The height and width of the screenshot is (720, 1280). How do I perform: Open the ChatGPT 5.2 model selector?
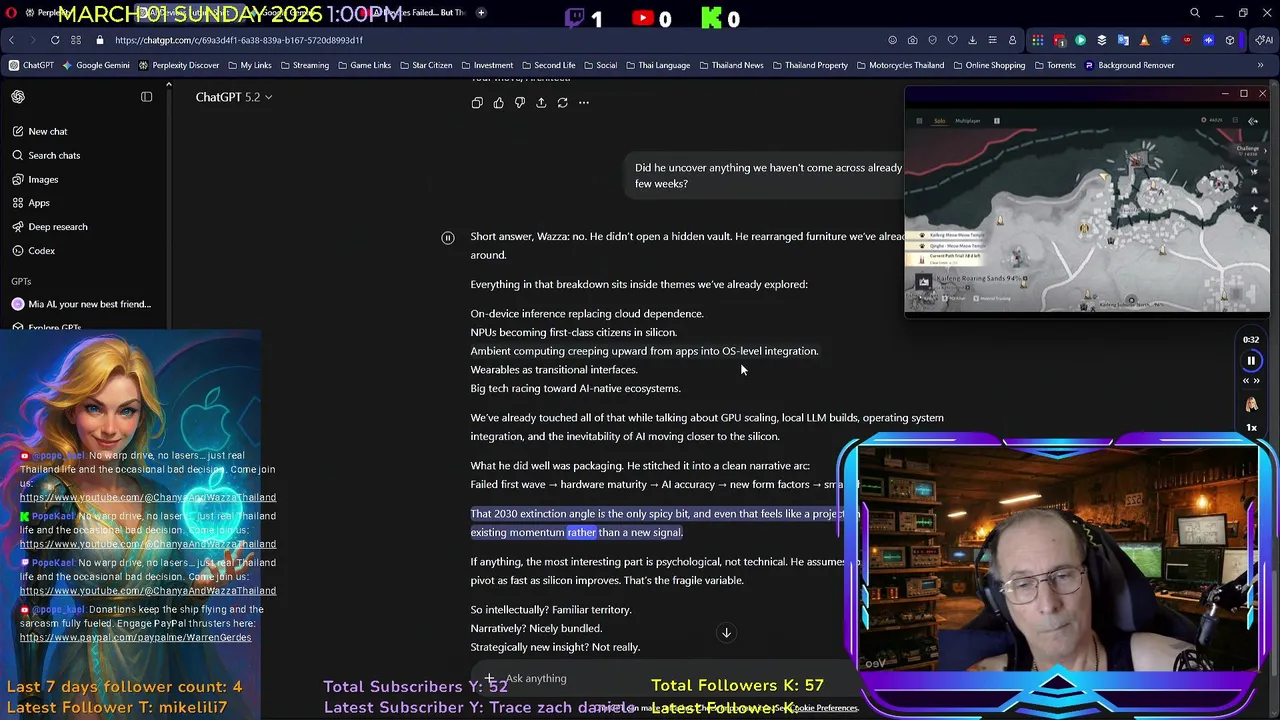tap(234, 97)
